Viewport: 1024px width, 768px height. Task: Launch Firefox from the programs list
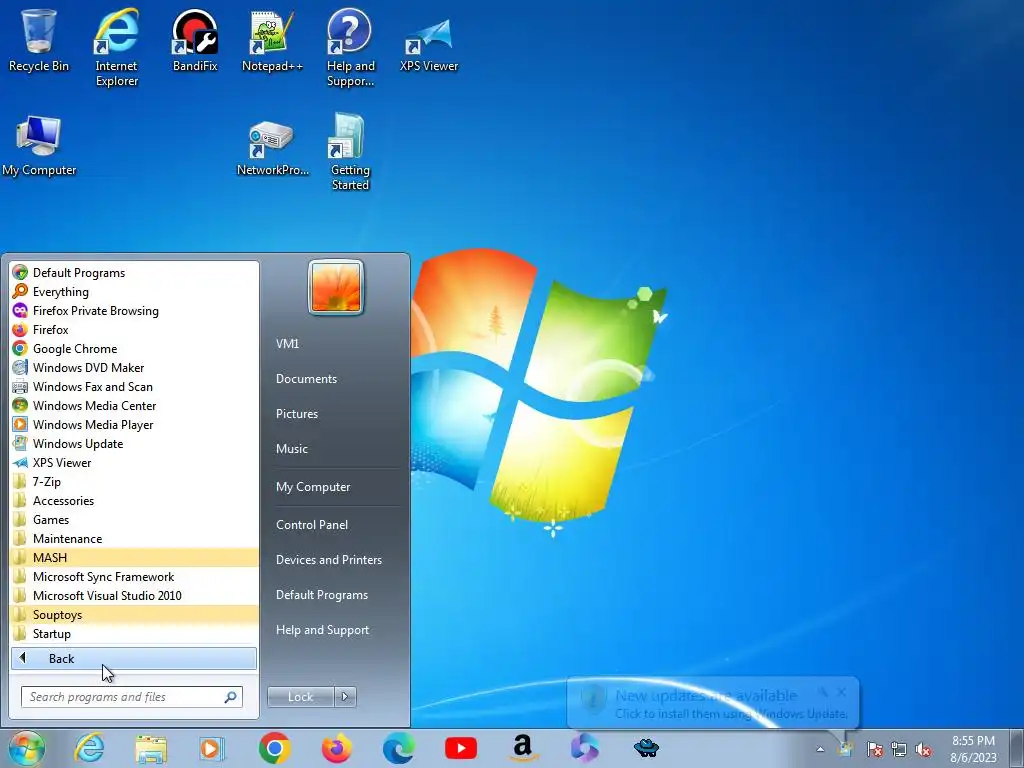coord(135,329)
